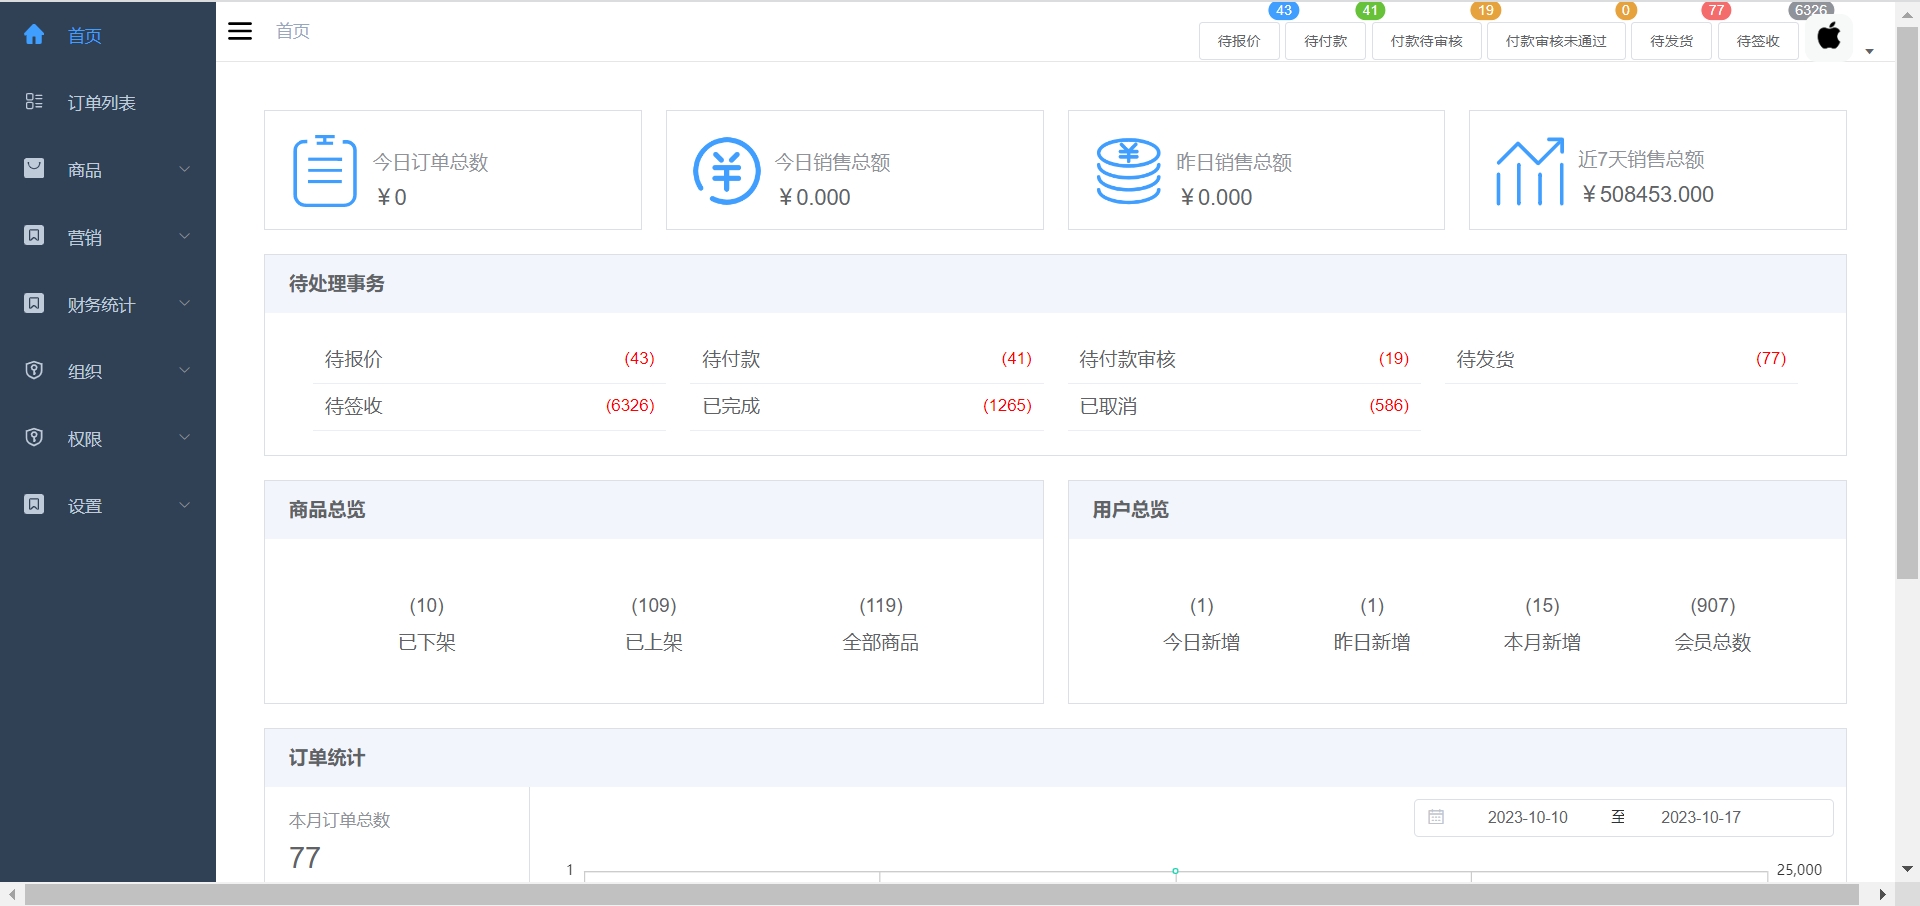Click the 昨日新增 (1) user count

[x=1372, y=624]
